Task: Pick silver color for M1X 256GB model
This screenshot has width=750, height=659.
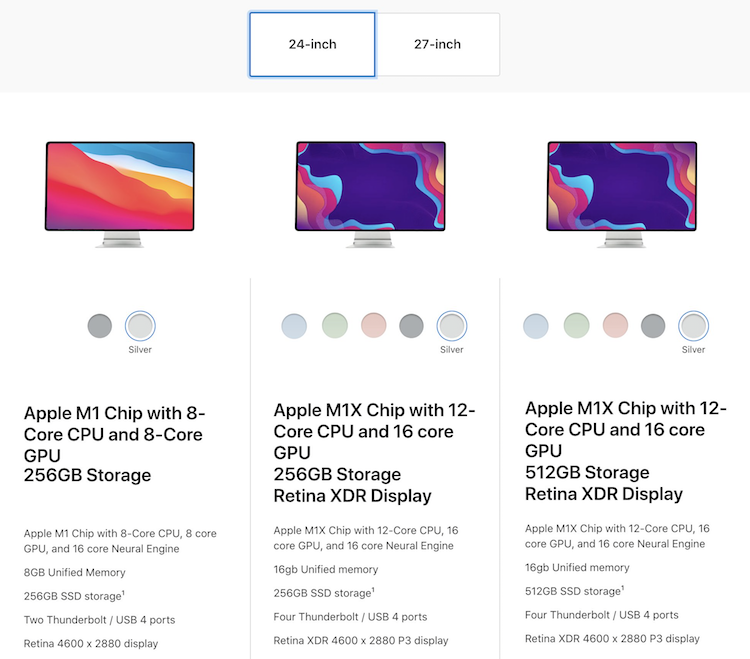Action: click(452, 326)
